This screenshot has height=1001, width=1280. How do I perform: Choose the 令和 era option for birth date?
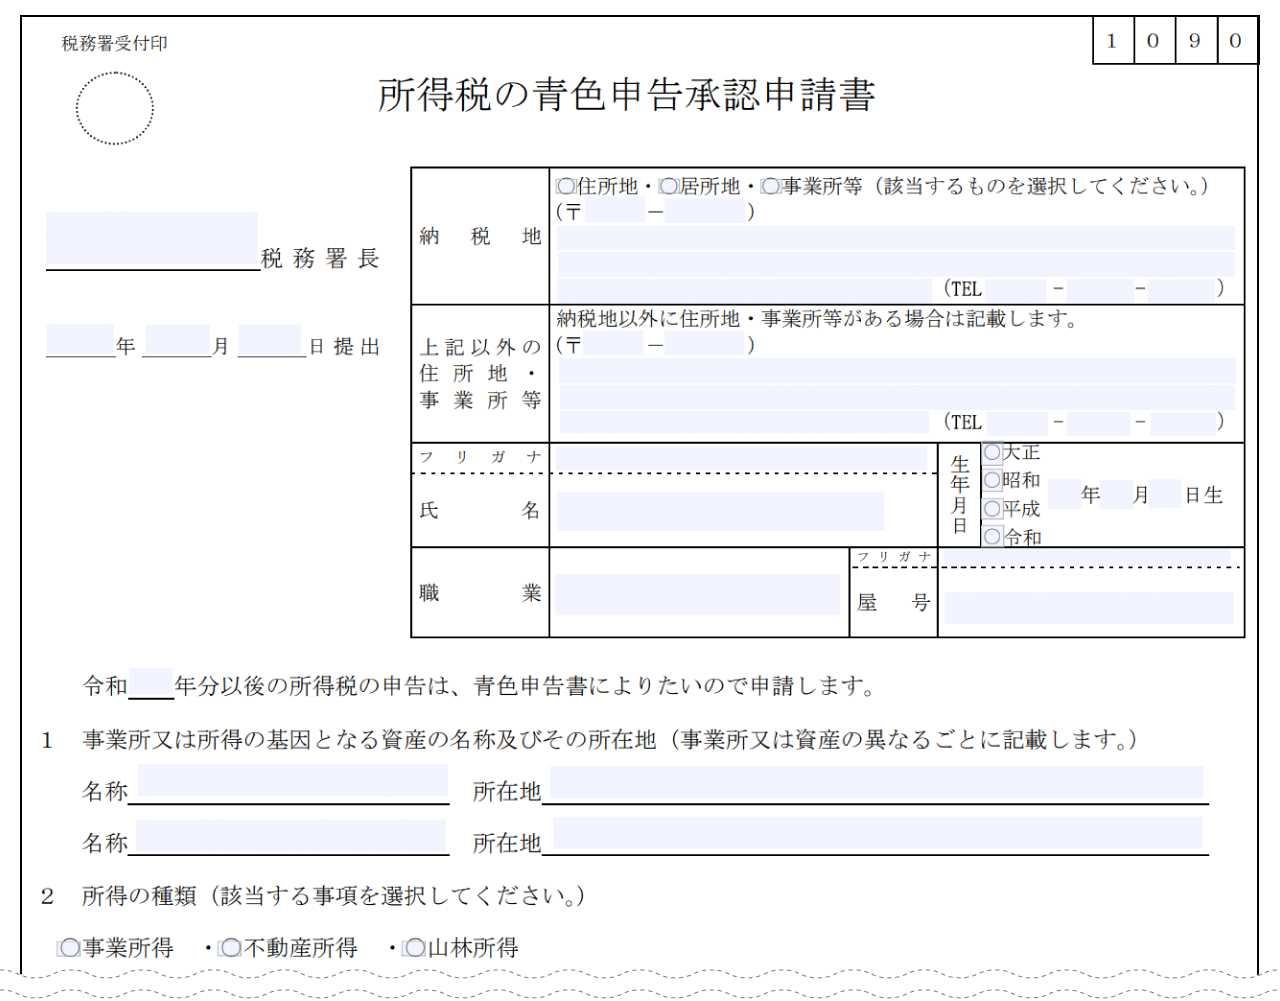(x=992, y=536)
